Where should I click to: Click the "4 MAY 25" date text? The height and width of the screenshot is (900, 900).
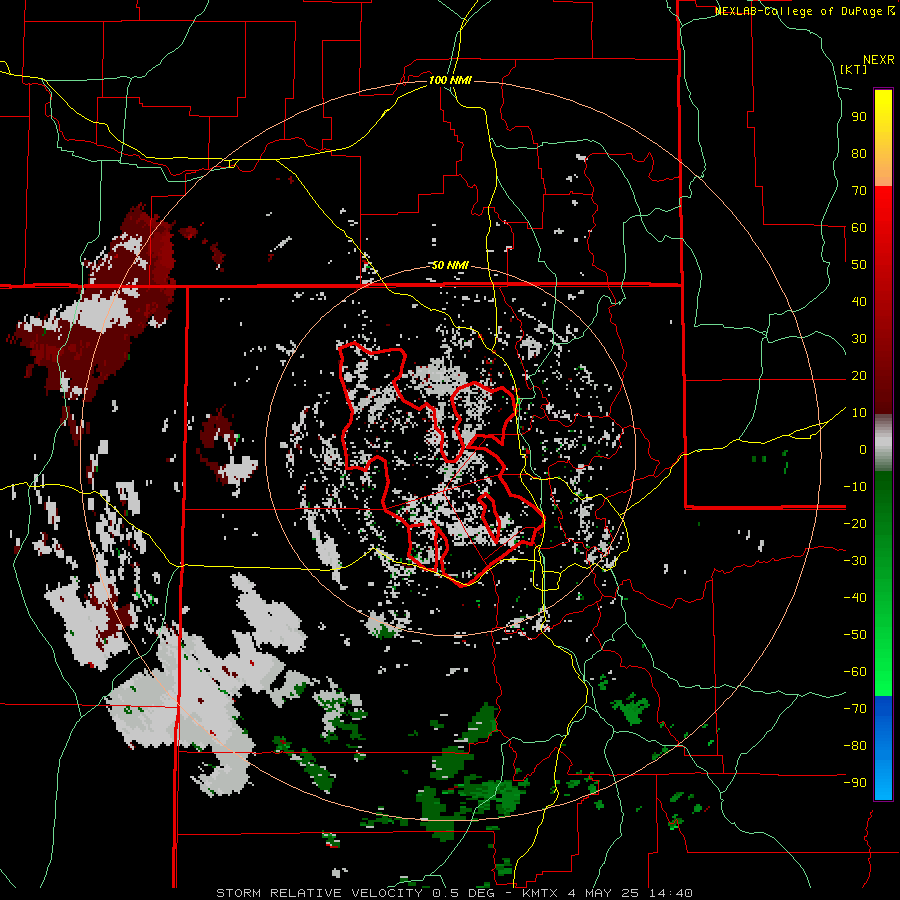pyautogui.click(x=603, y=893)
